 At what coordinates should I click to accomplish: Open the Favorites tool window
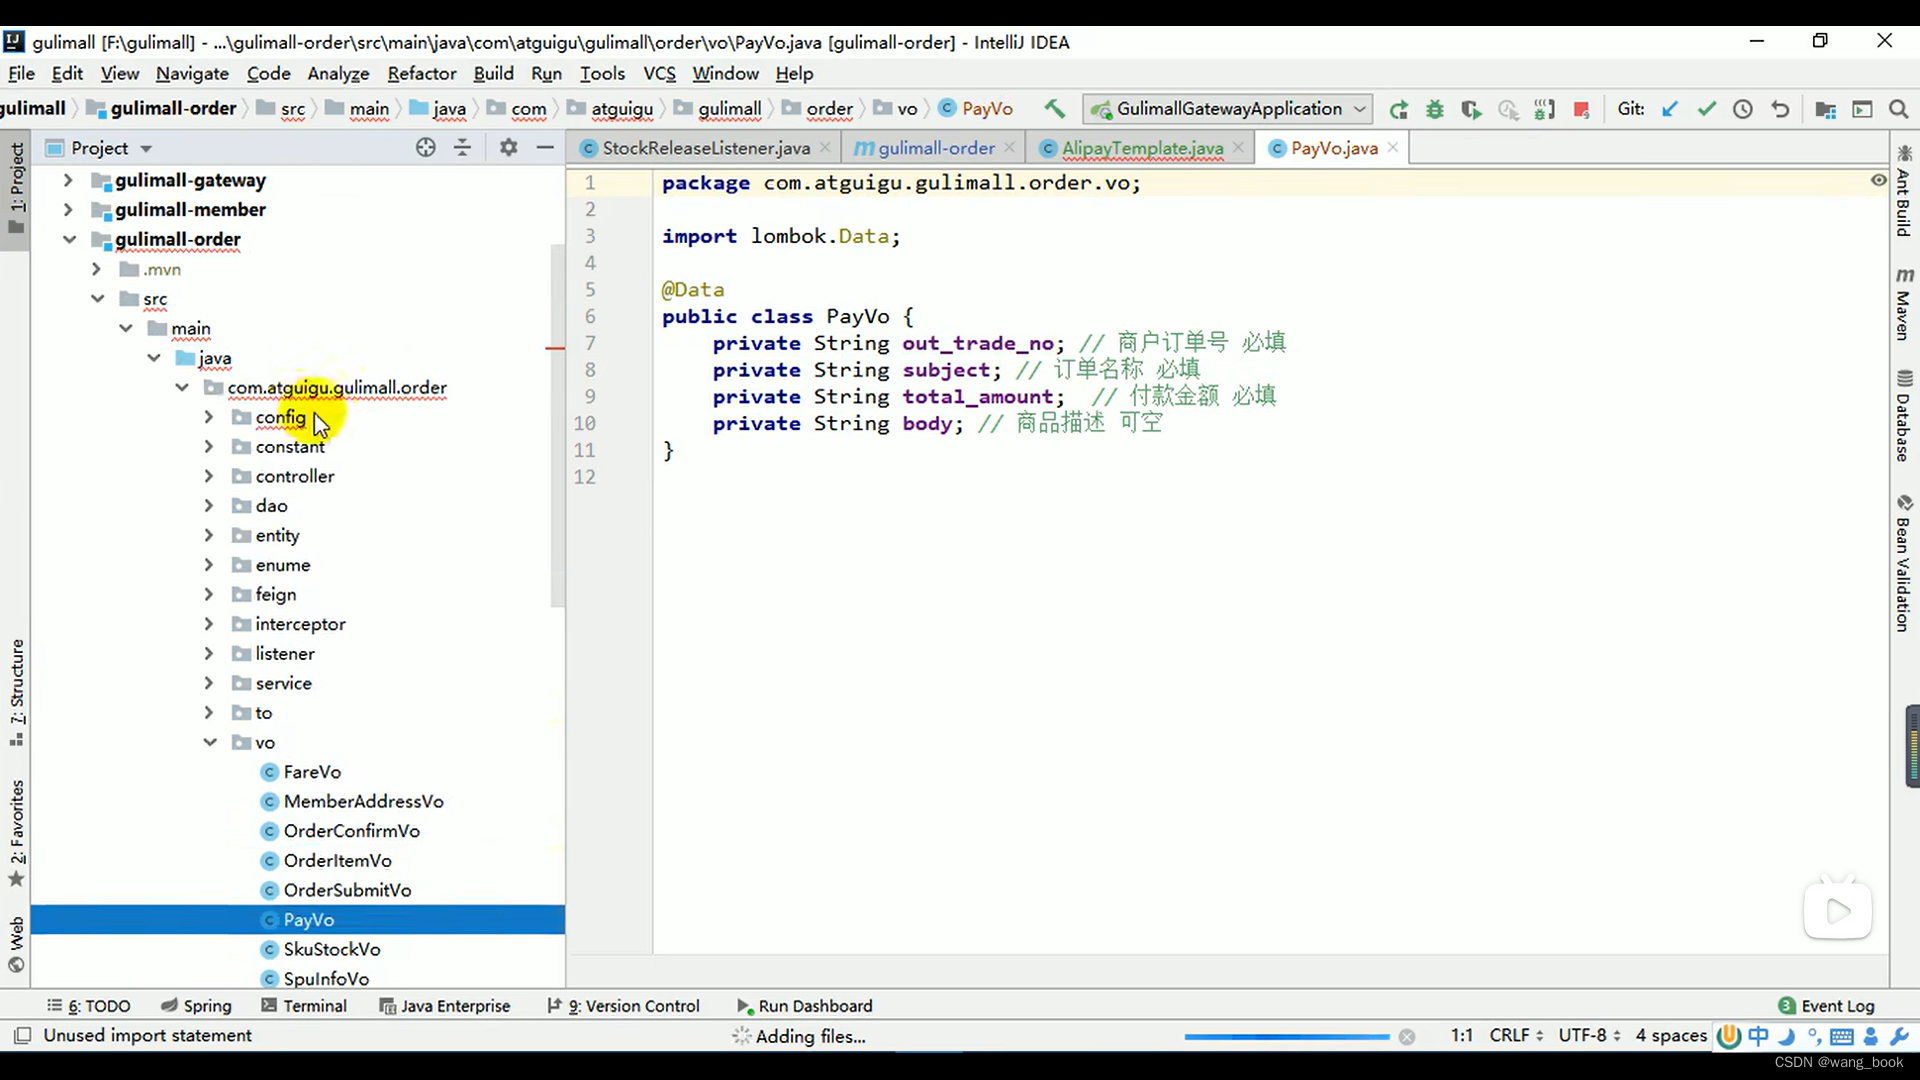16,833
